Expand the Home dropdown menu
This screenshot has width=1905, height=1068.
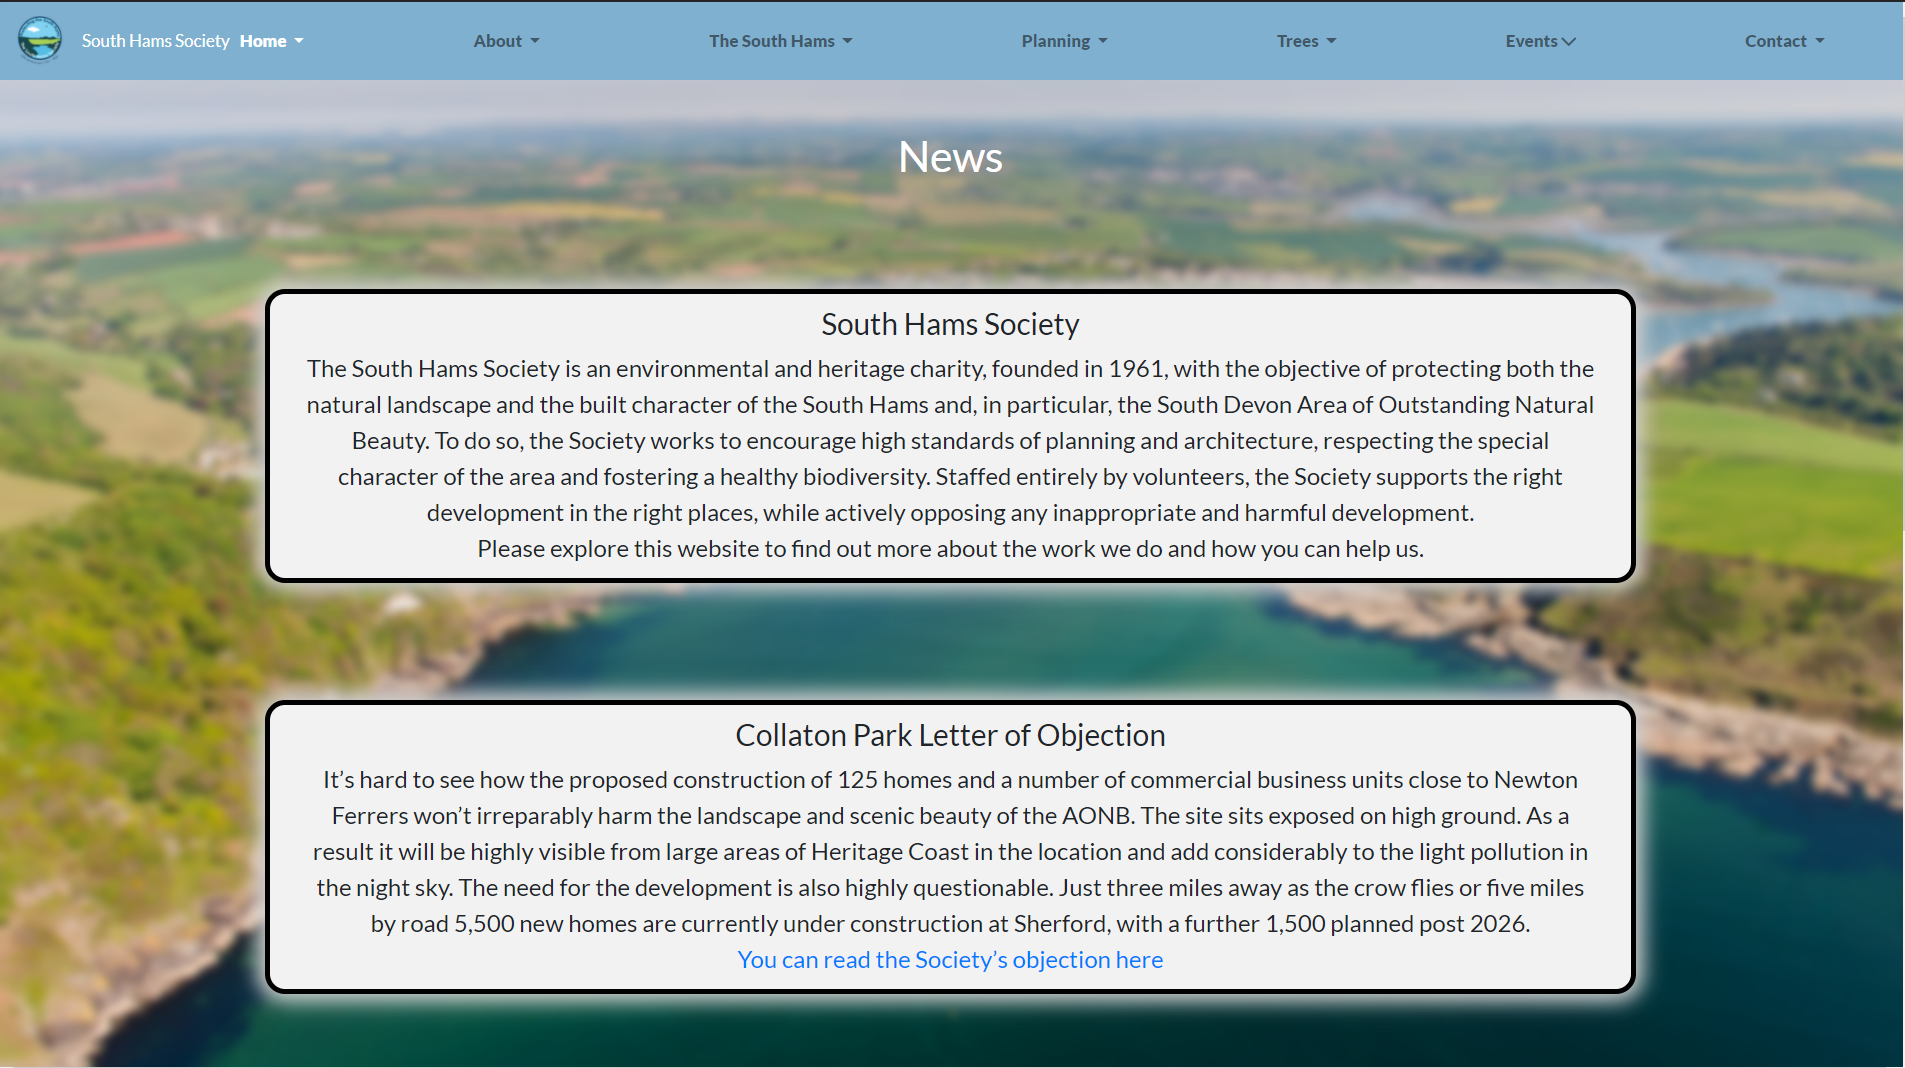click(272, 41)
